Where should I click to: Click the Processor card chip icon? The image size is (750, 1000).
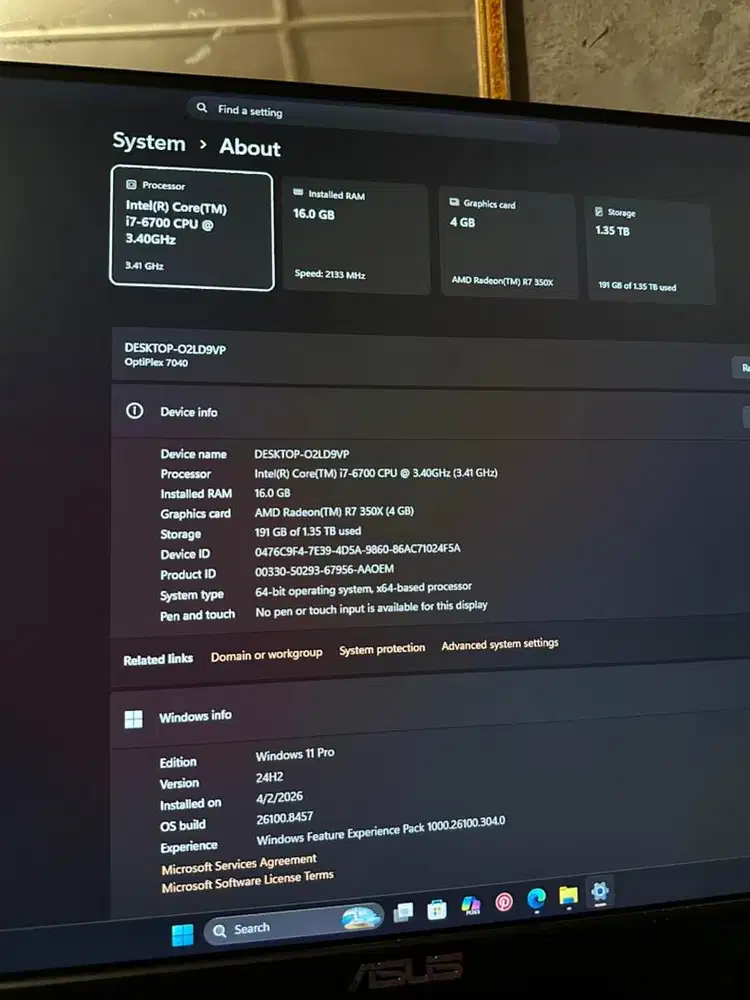(131, 184)
